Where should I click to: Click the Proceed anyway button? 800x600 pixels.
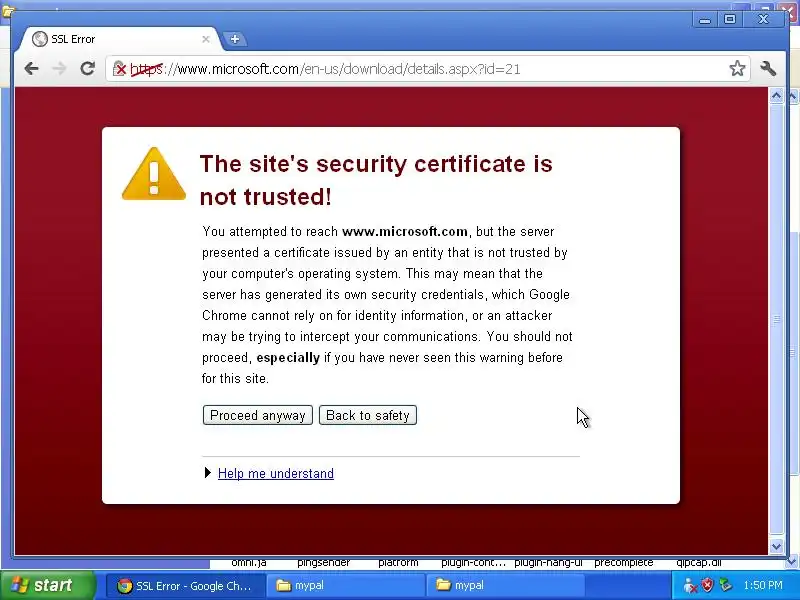258,415
